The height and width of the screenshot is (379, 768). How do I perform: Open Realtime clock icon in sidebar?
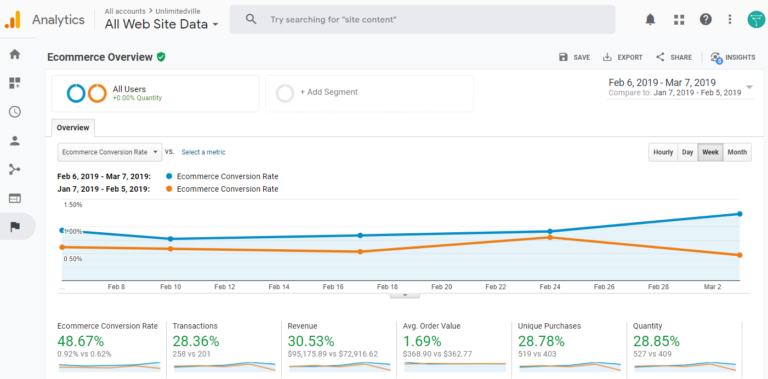tap(15, 112)
